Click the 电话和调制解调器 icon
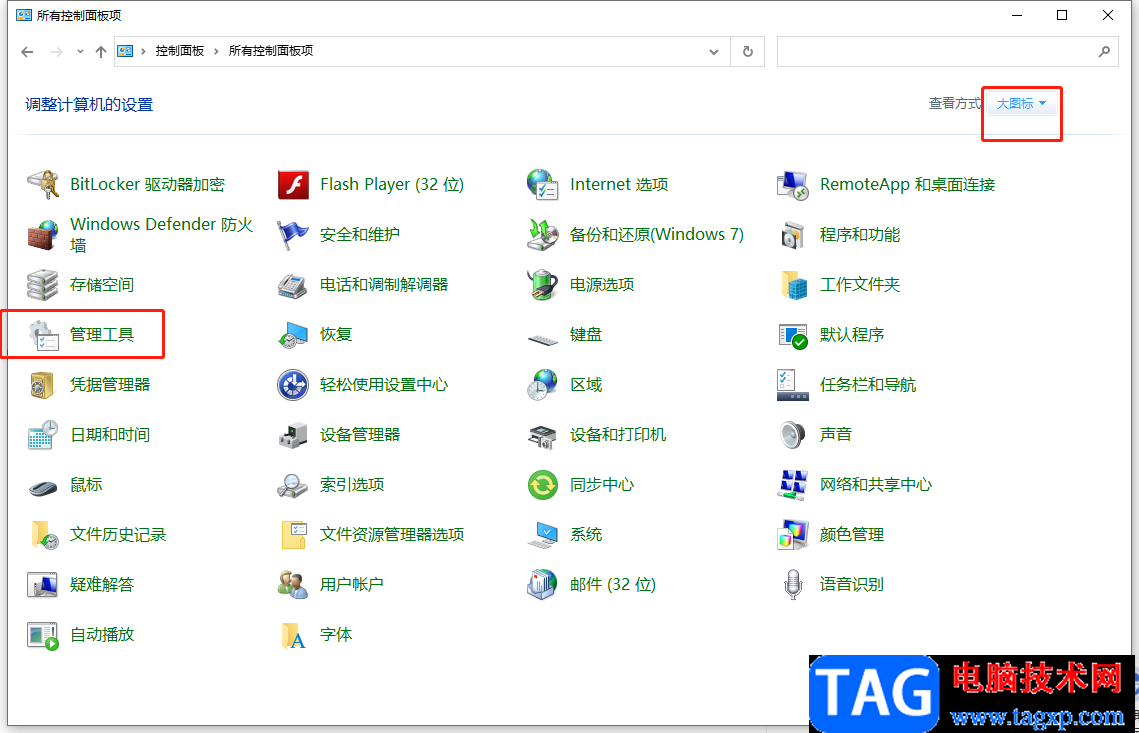Image resolution: width=1139 pixels, height=733 pixels. coord(293,285)
